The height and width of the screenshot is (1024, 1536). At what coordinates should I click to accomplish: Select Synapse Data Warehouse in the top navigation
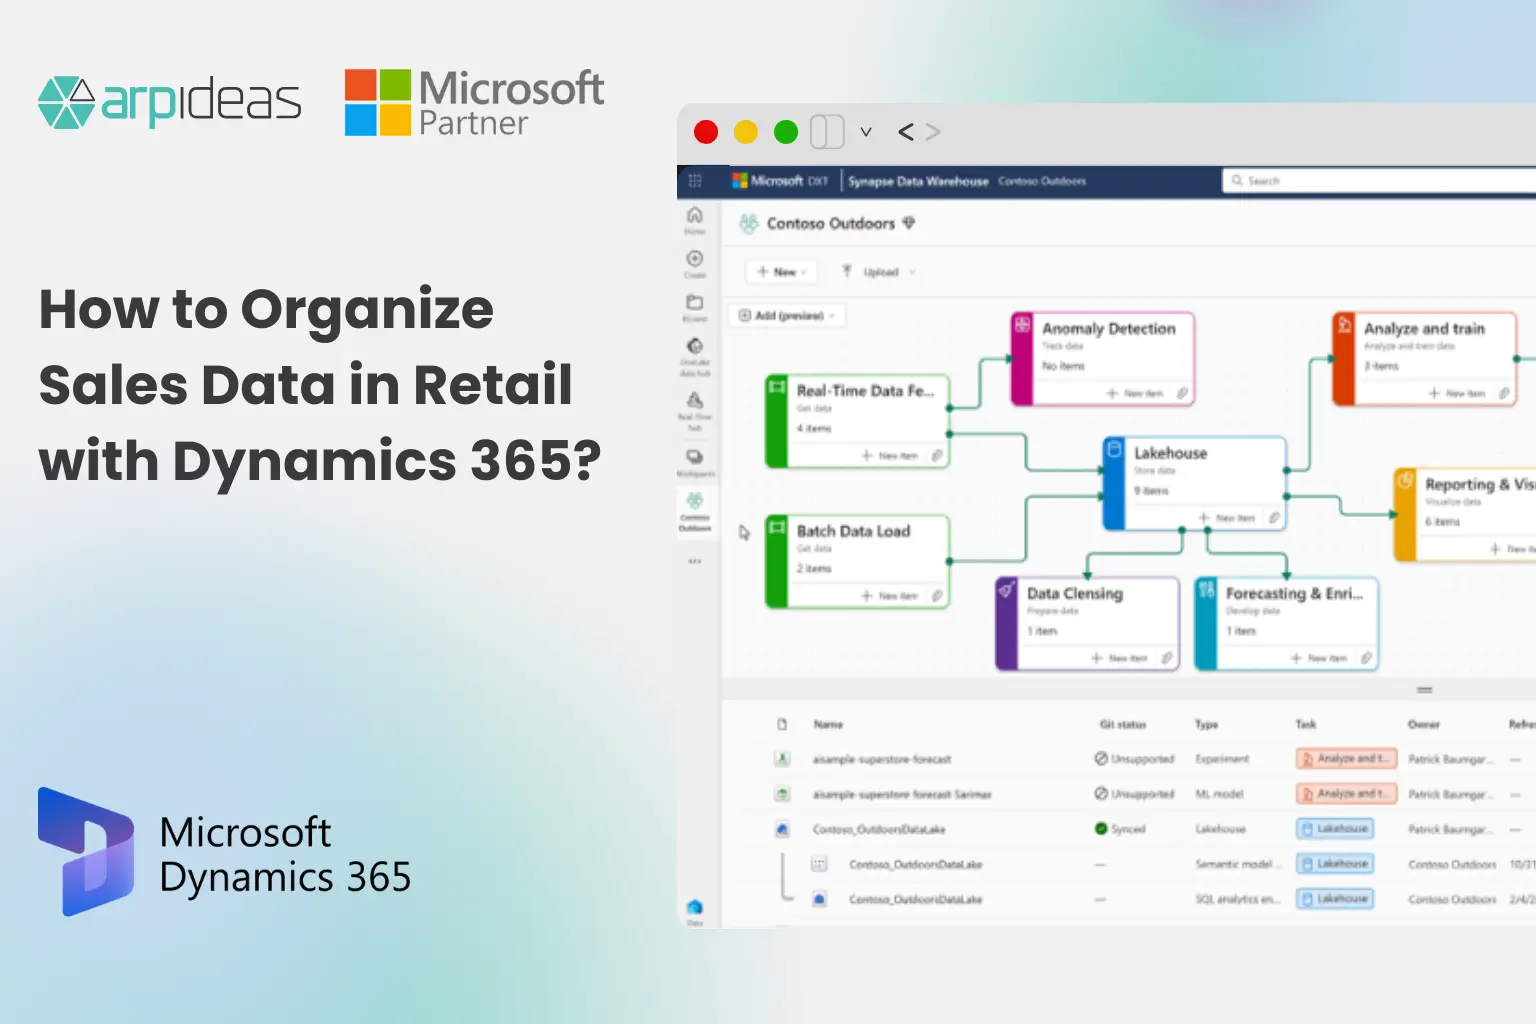[916, 181]
